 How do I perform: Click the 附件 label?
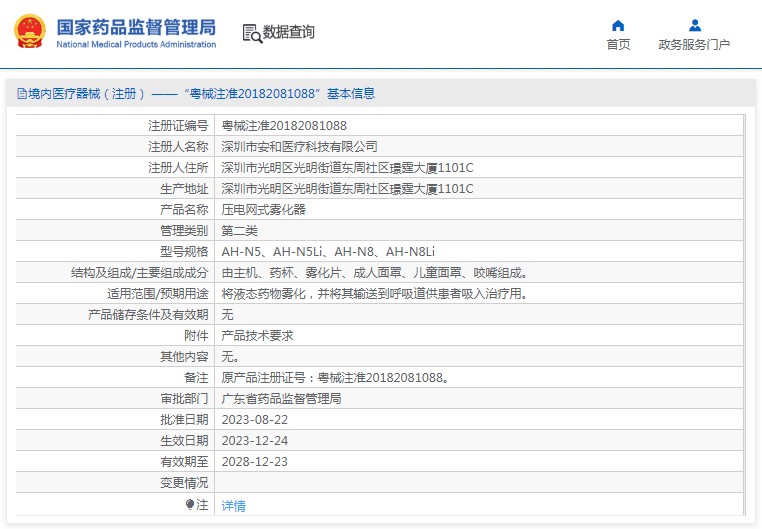point(196,336)
